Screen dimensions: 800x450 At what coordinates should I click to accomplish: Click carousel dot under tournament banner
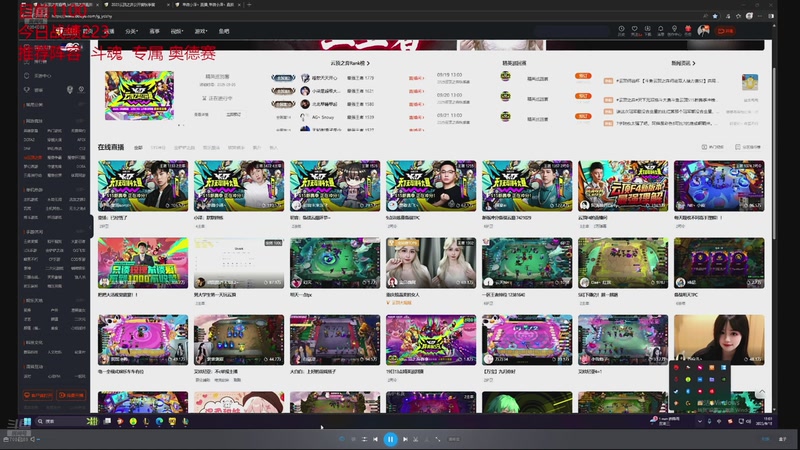click(x=179, y=124)
